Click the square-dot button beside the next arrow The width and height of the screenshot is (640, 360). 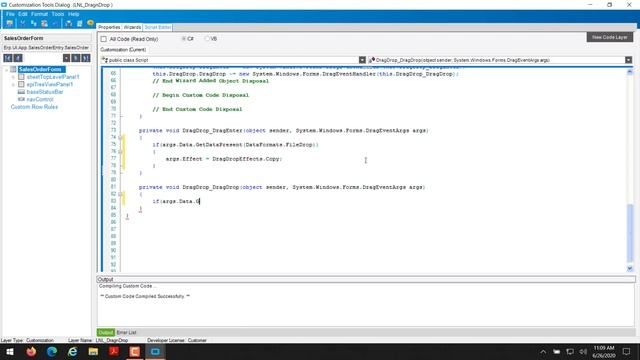[x=66, y=58]
